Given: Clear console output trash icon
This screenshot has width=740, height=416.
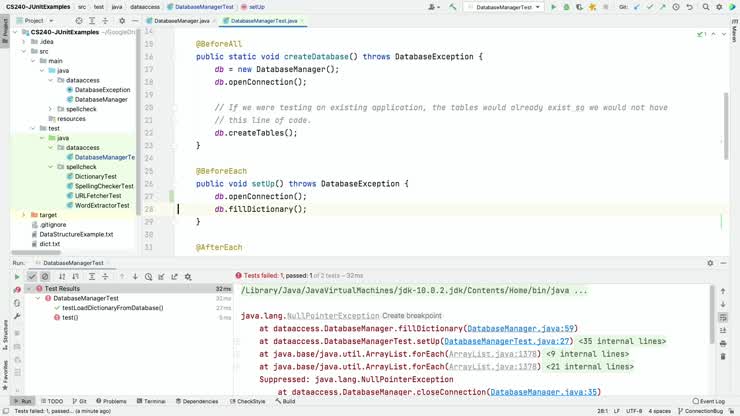Looking at the screenshot, I should [x=723, y=357].
